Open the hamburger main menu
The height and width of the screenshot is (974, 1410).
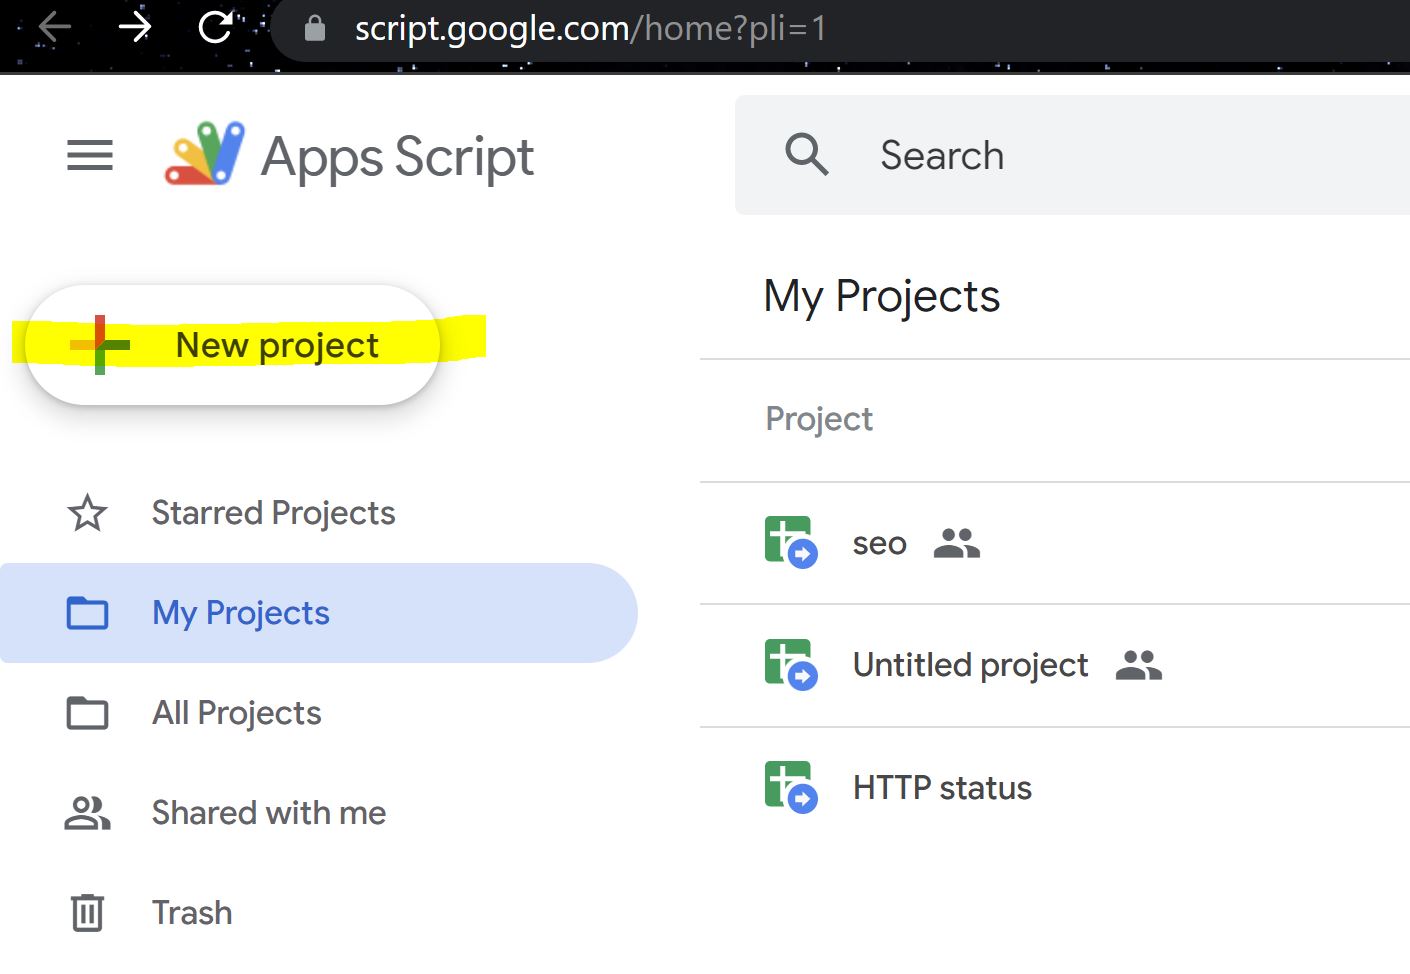coord(89,156)
